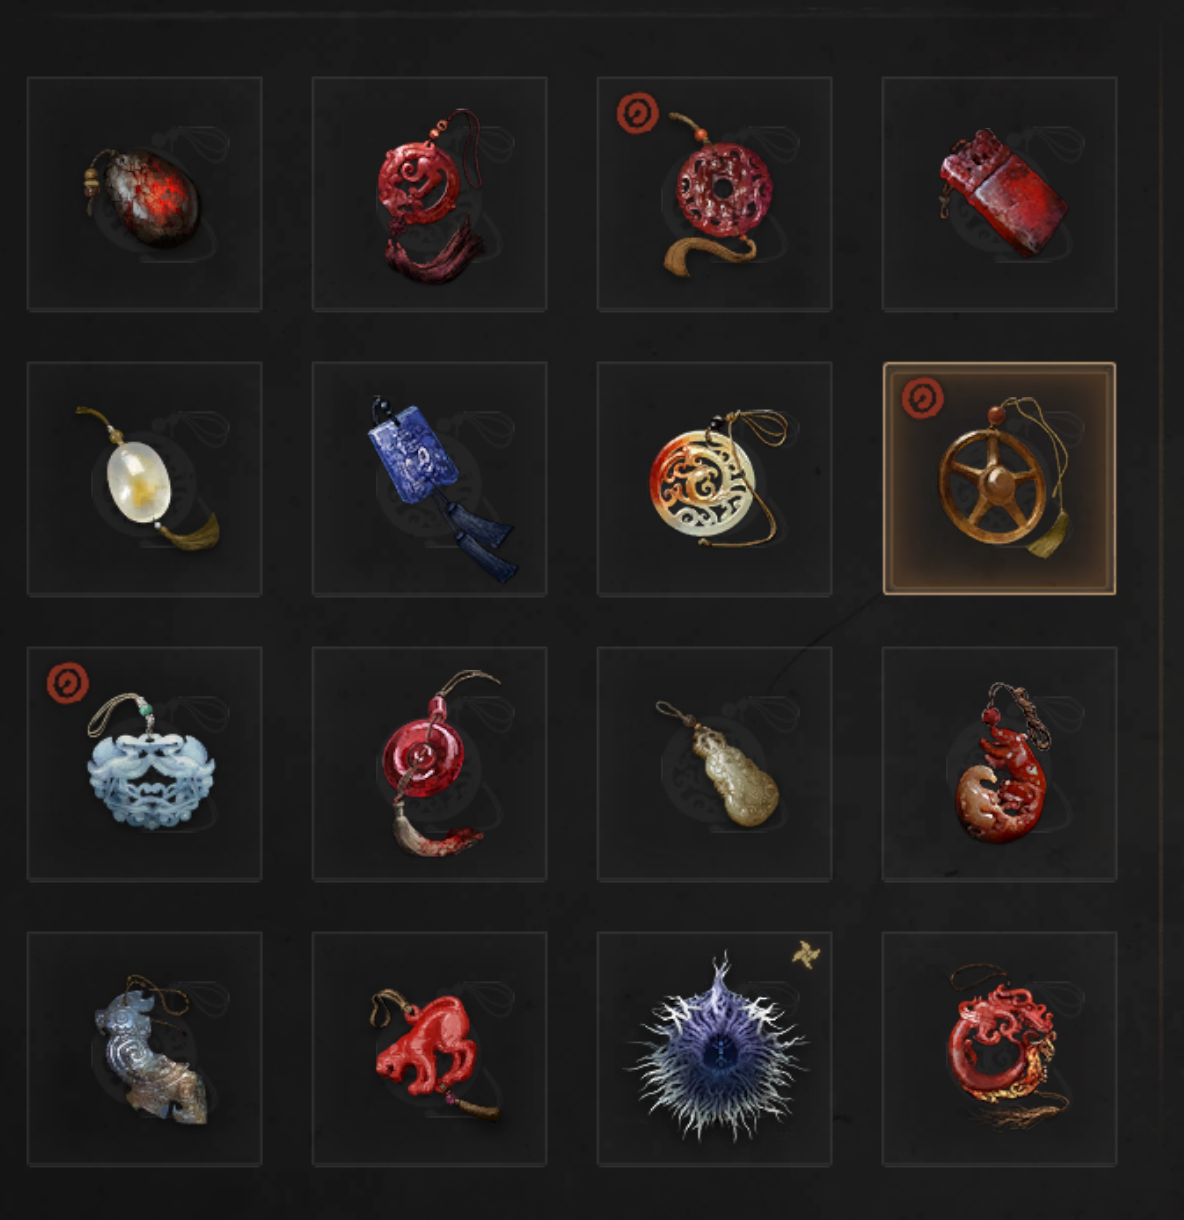Select the highlighted bronze five-spoke wheel pendant
1184x1220 pixels.
(999, 479)
